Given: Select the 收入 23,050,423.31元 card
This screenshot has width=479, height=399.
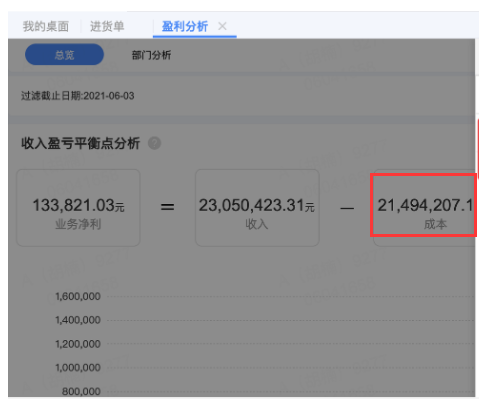Looking at the screenshot, I should [x=257, y=208].
